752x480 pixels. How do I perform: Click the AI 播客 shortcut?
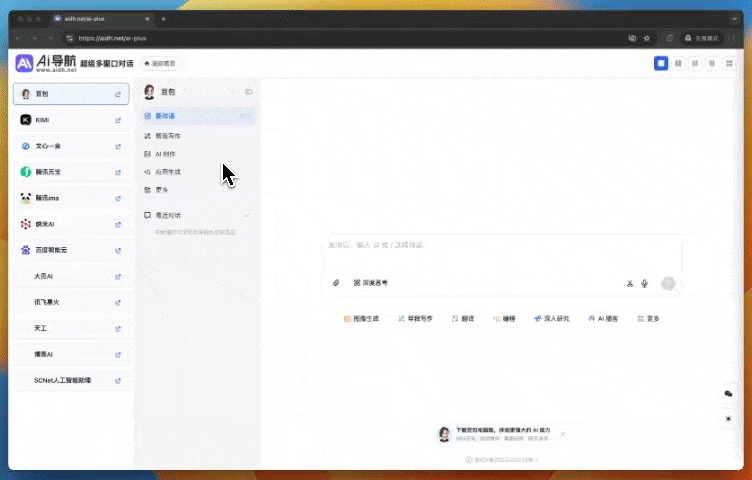click(x=603, y=319)
